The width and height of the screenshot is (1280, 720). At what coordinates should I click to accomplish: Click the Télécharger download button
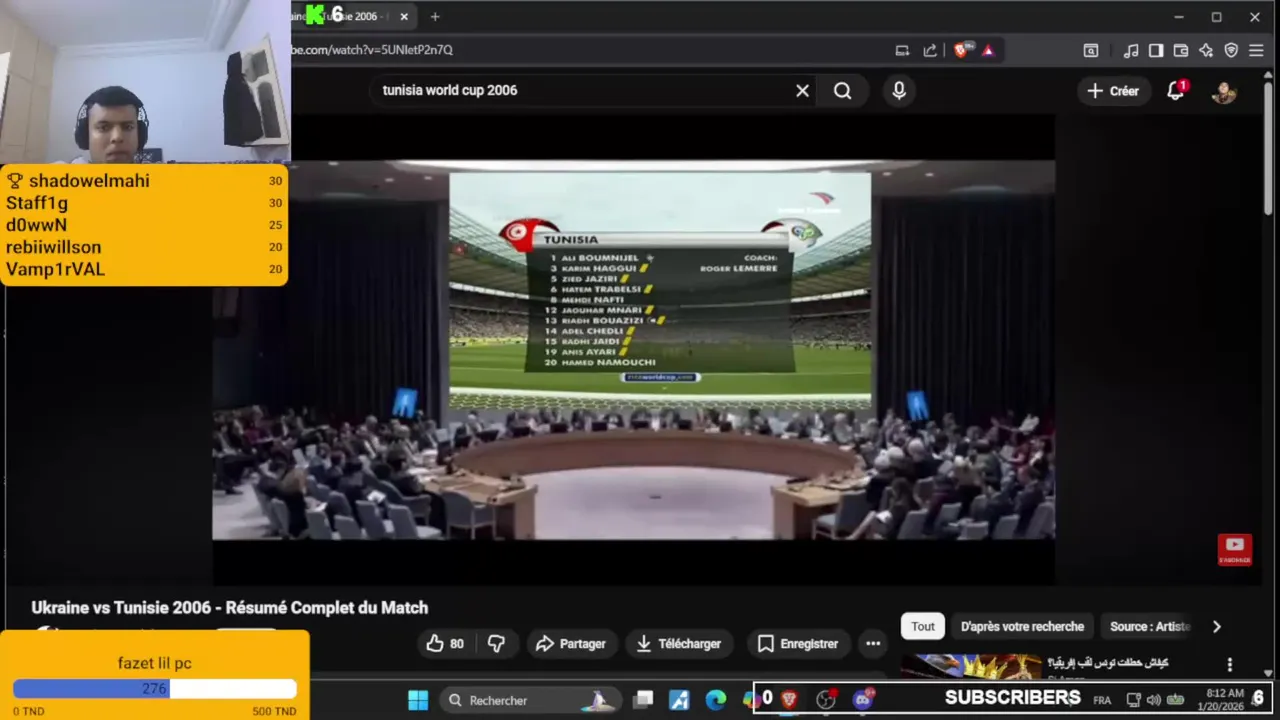click(x=678, y=644)
